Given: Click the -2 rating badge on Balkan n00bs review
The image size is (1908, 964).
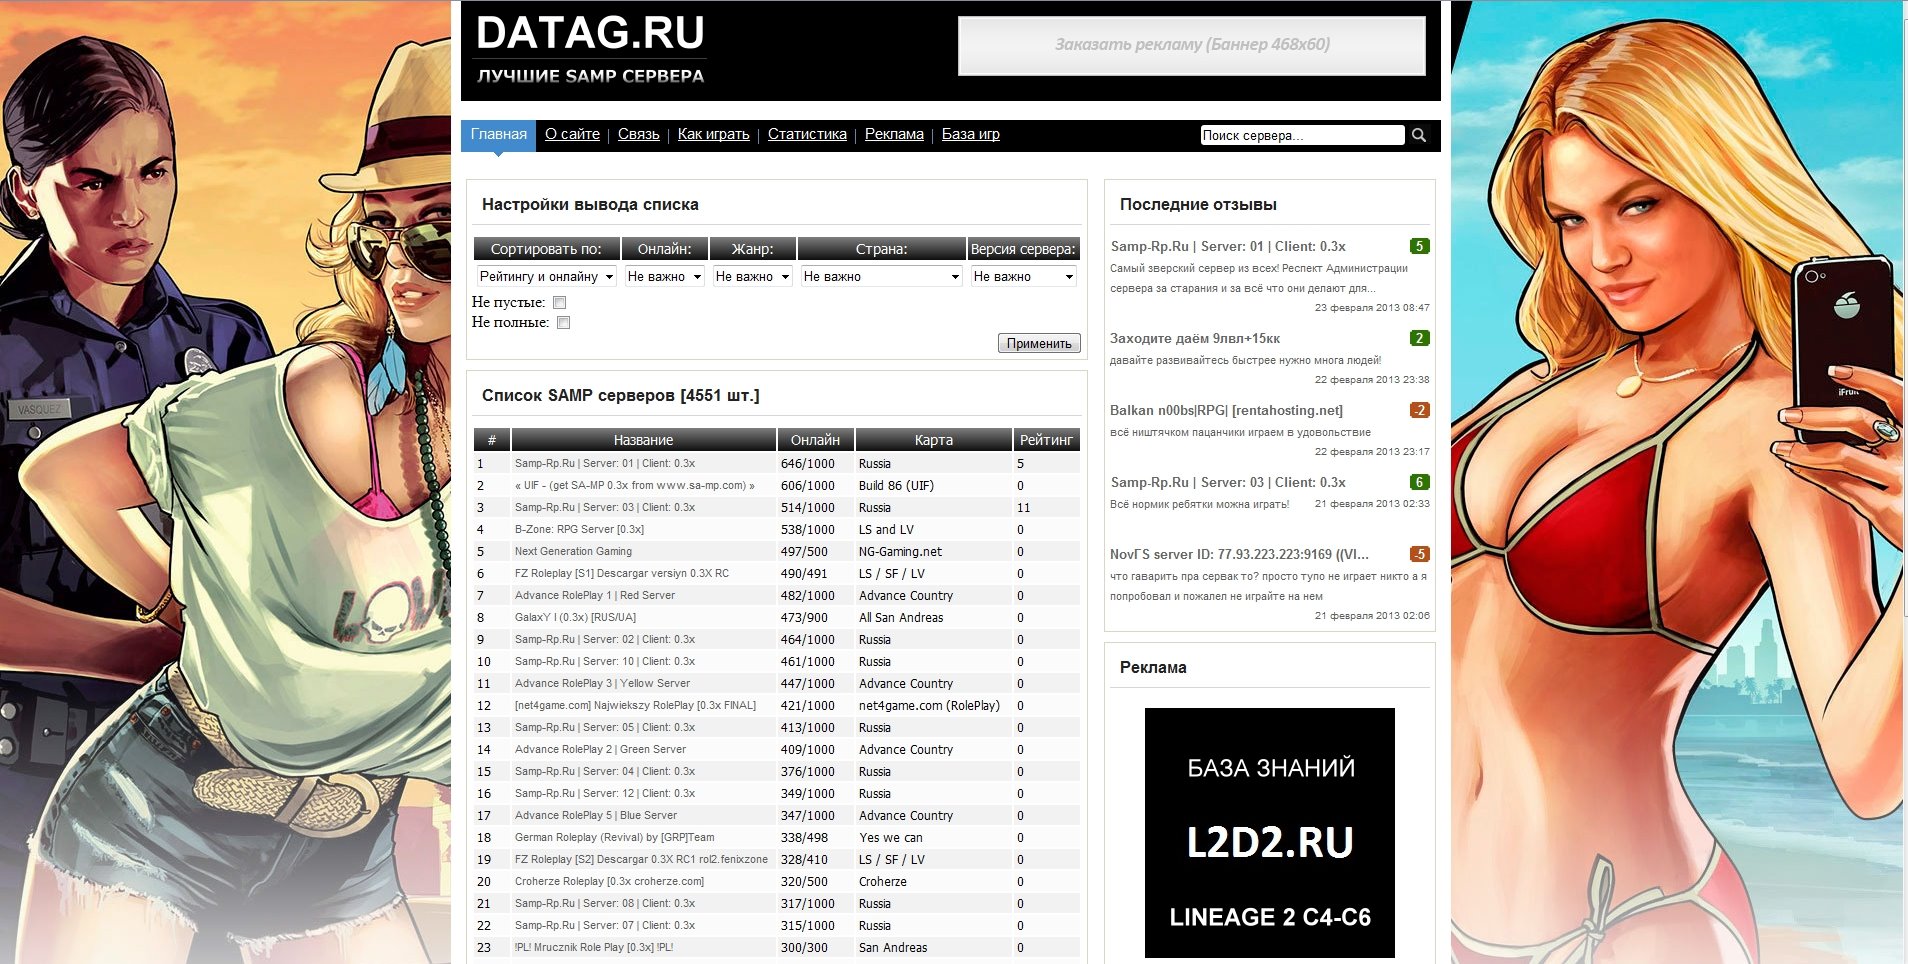Looking at the screenshot, I should pos(1419,410).
